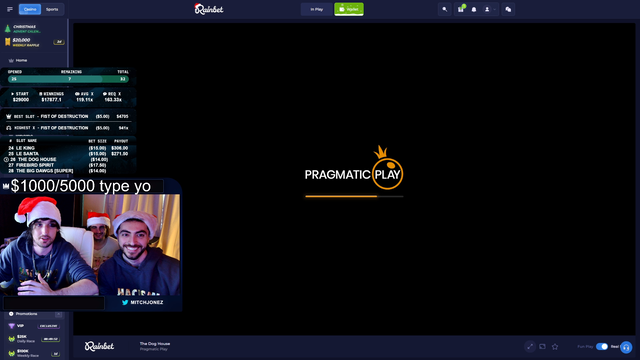Click the Highest X headset icon
This screenshot has height=360, width=640.
9,128
